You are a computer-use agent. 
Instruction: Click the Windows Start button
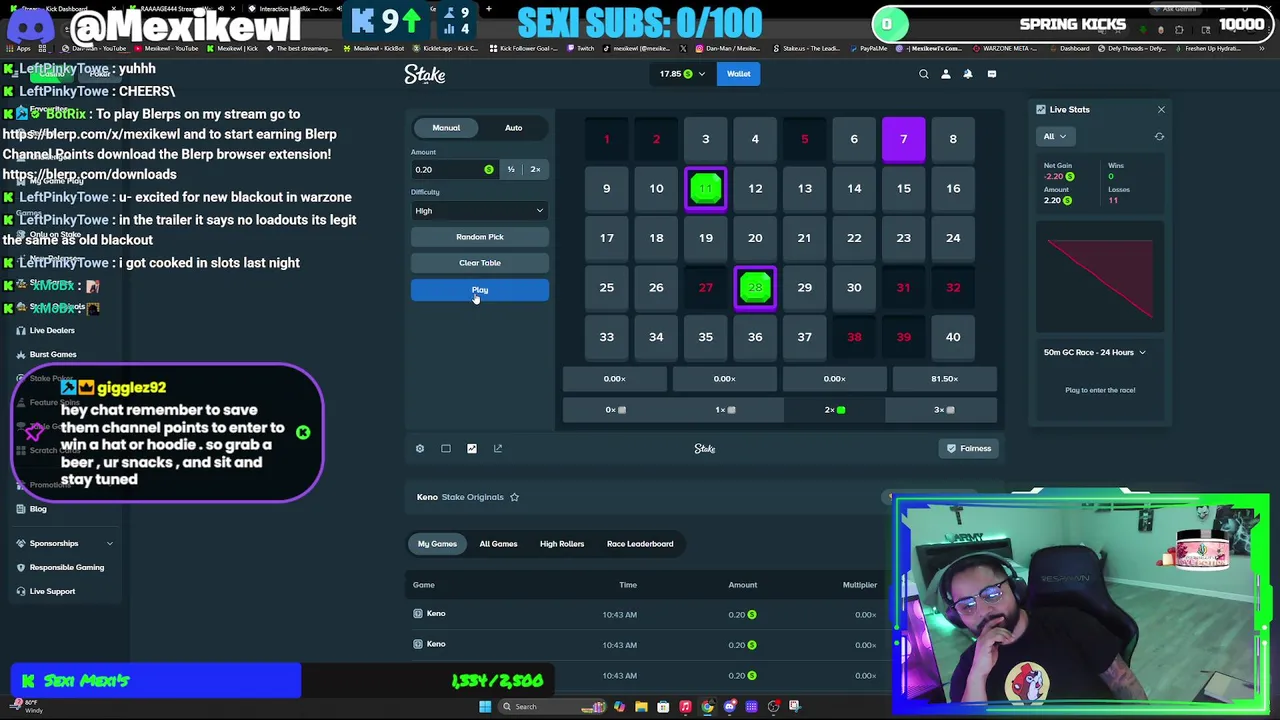click(x=485, y=707)
